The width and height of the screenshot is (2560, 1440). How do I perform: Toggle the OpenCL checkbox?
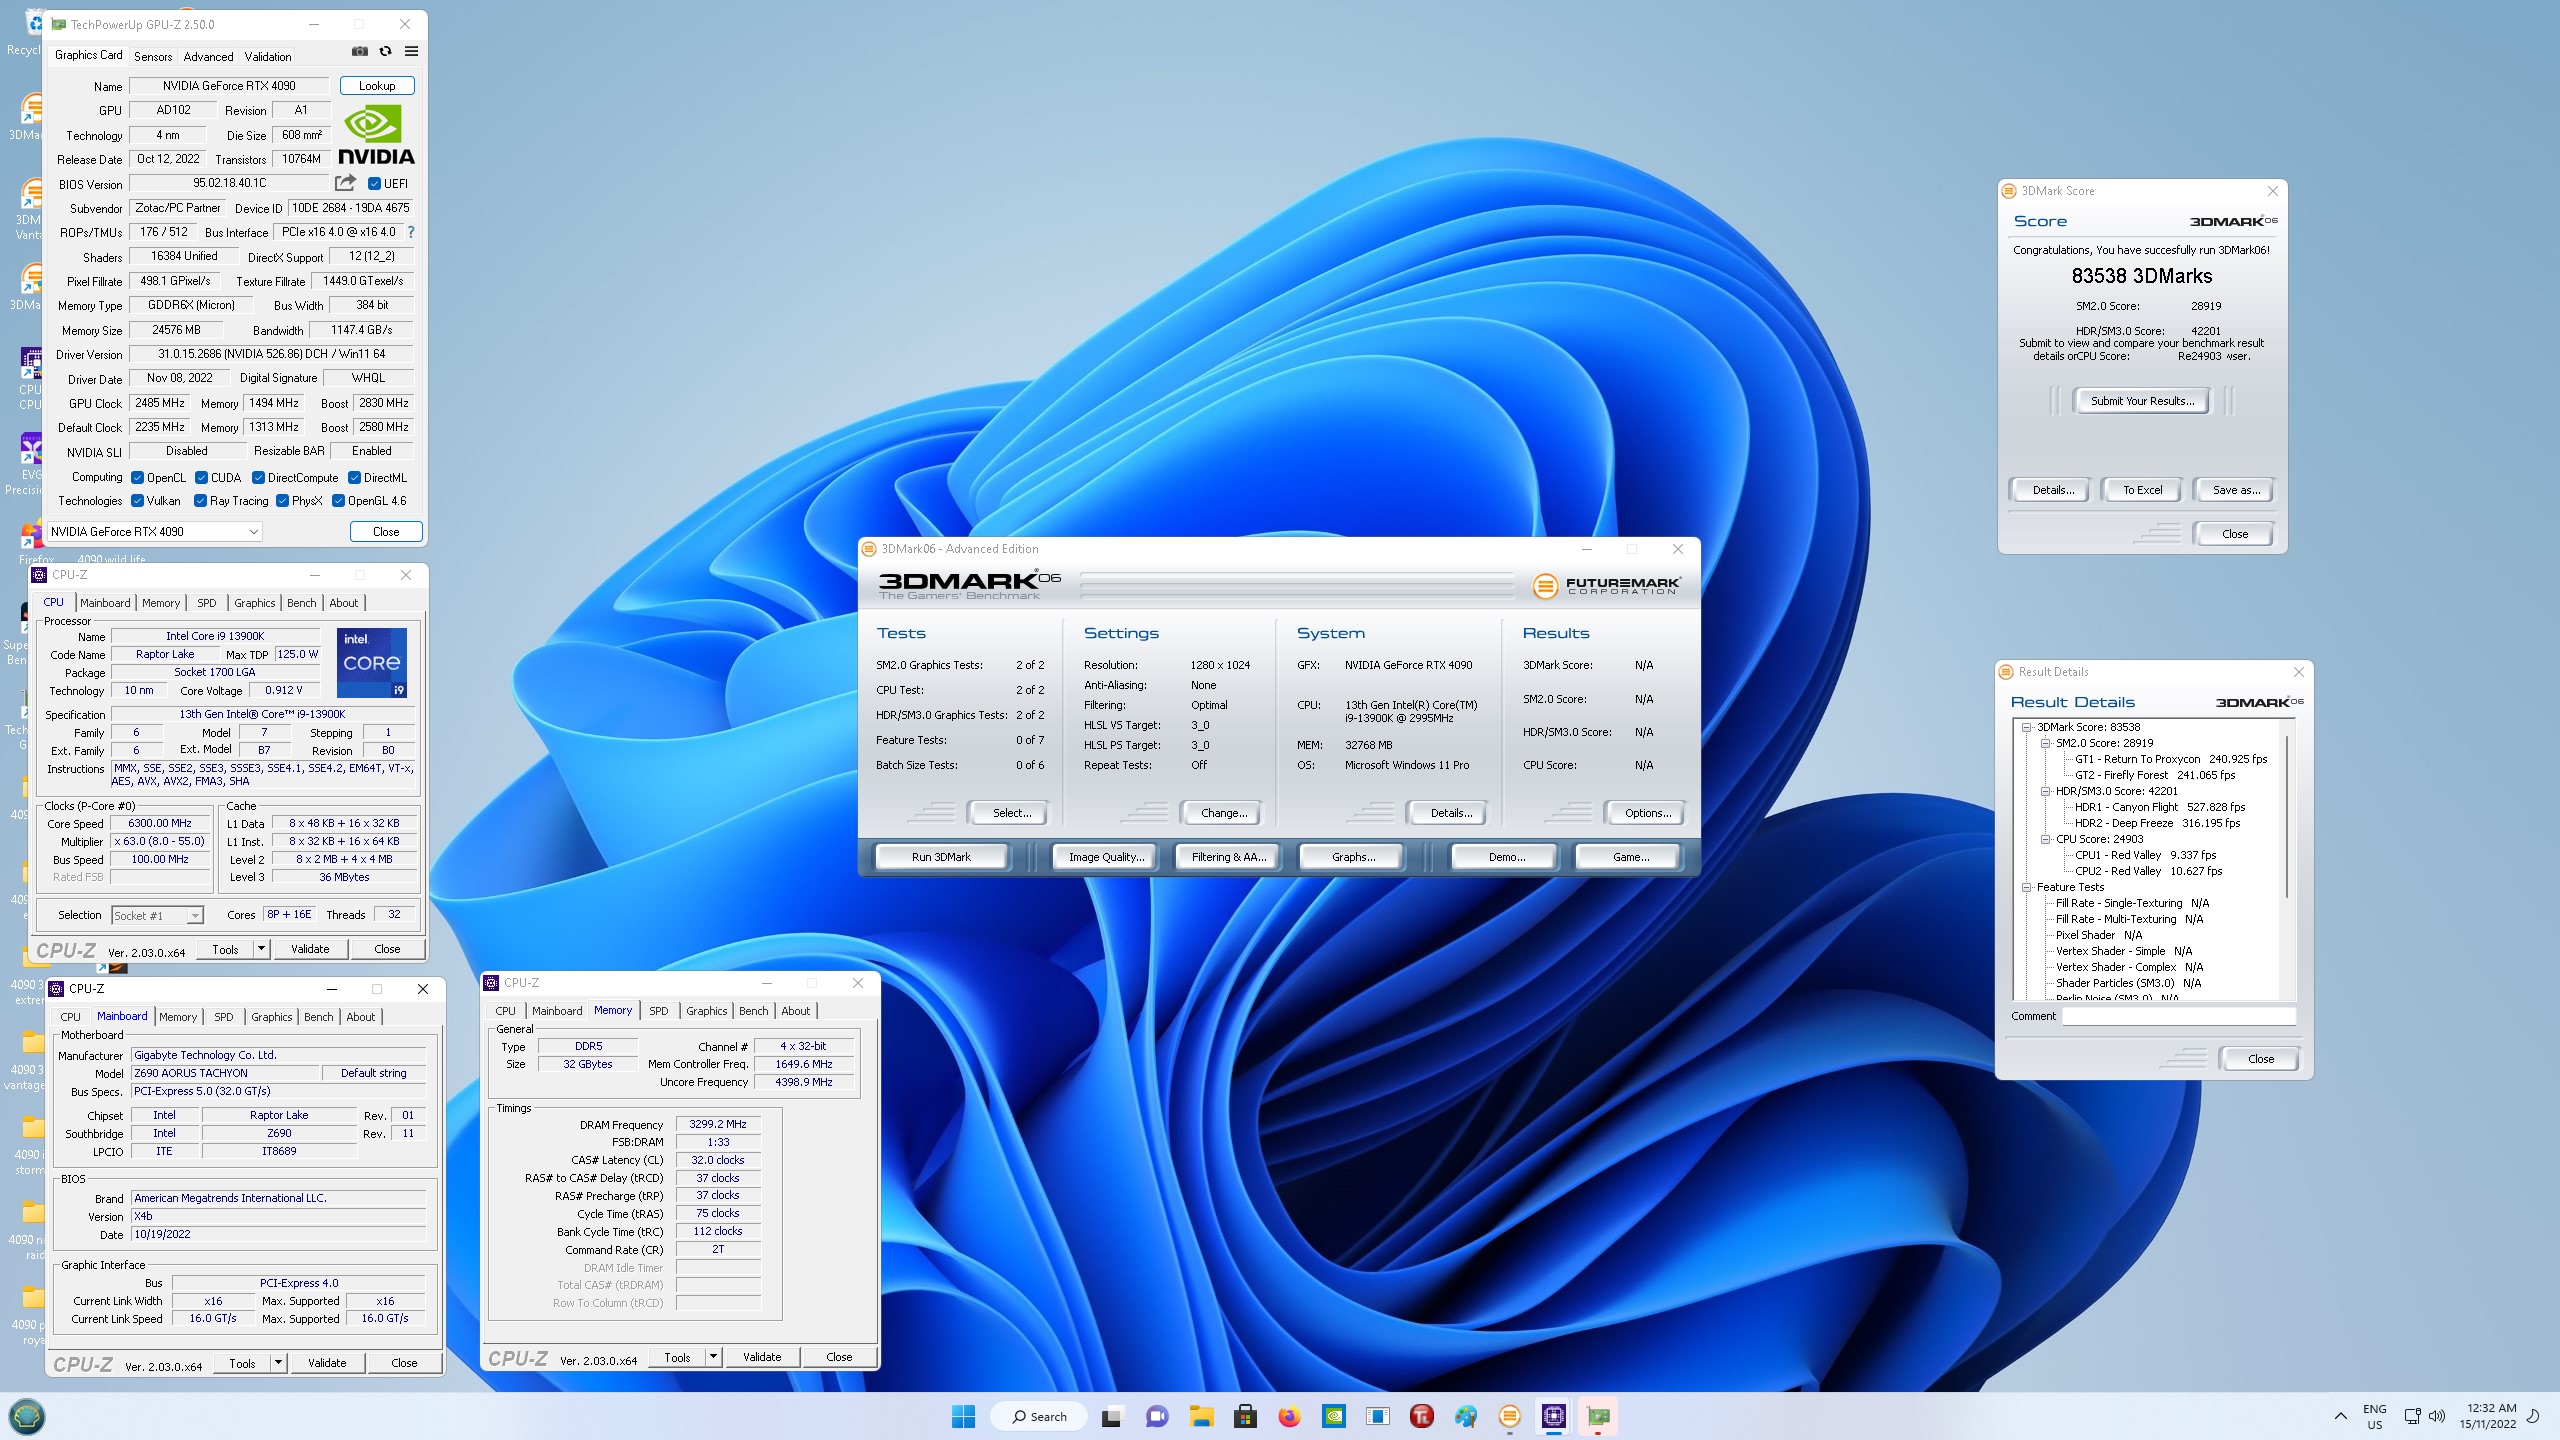[x=138, y=478]
